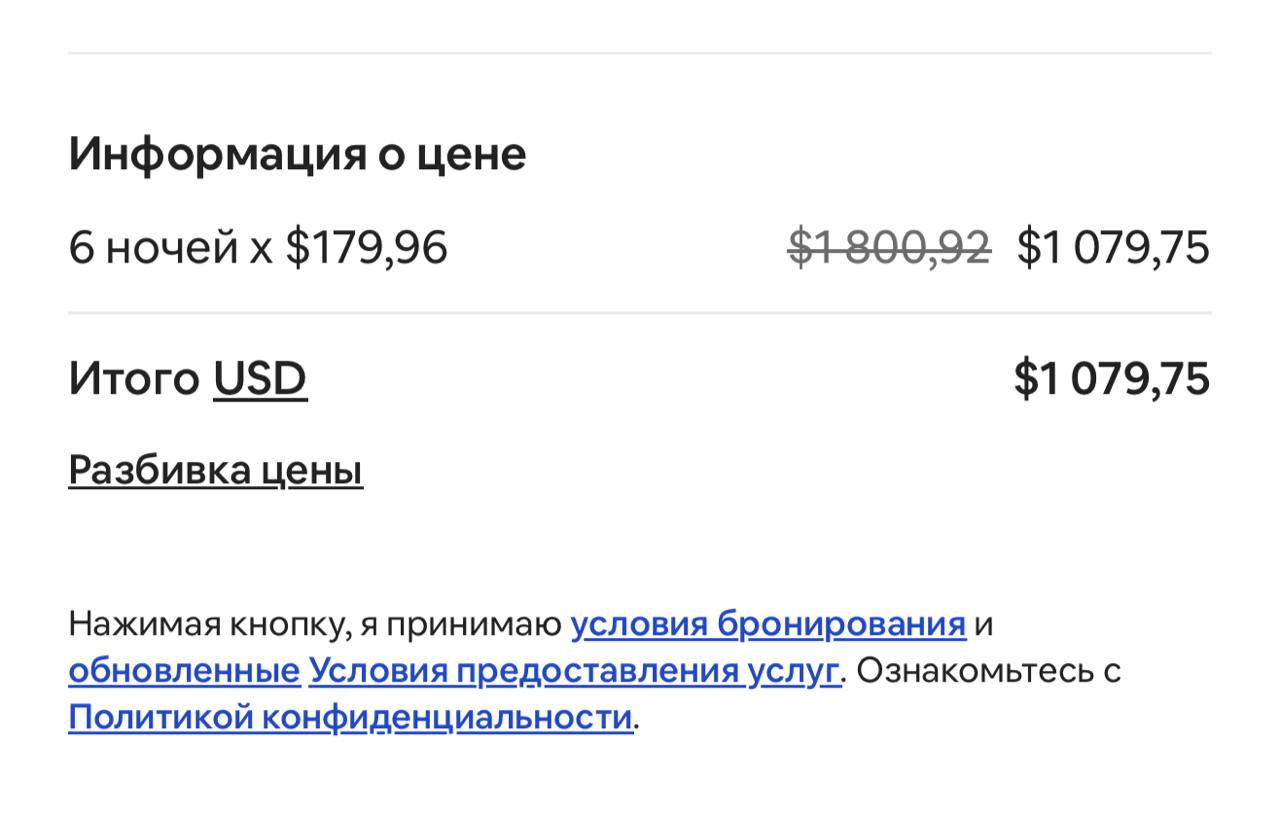Screen dimensions: 1280x813
Task: Open the "условия бронирования" link
Action: (x=767, y=624)
